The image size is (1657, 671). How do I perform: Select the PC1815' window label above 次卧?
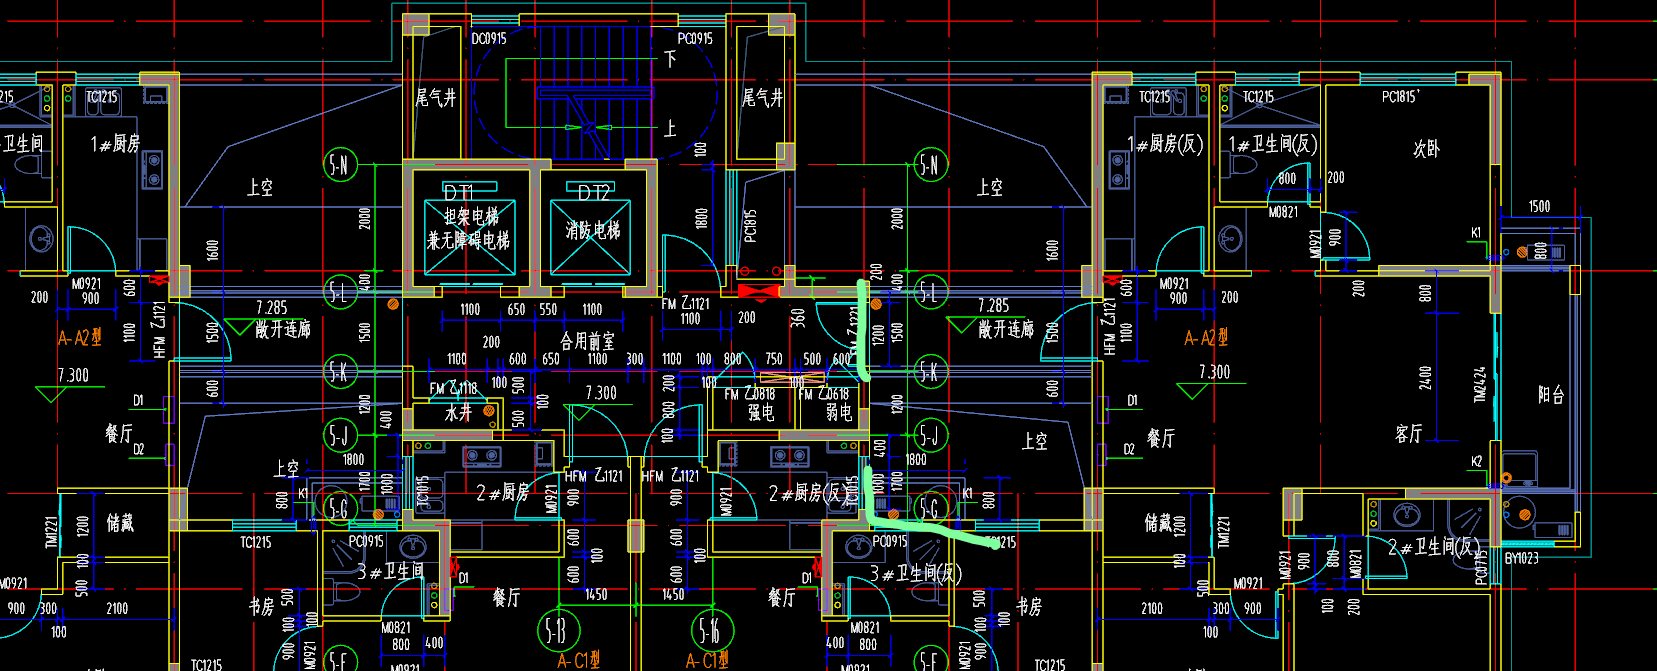click(1401, 97)
